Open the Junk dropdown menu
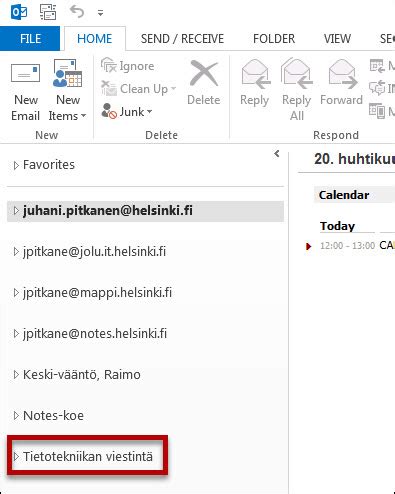The height and width of the screenshot is (494, 395). coord(127,112)
